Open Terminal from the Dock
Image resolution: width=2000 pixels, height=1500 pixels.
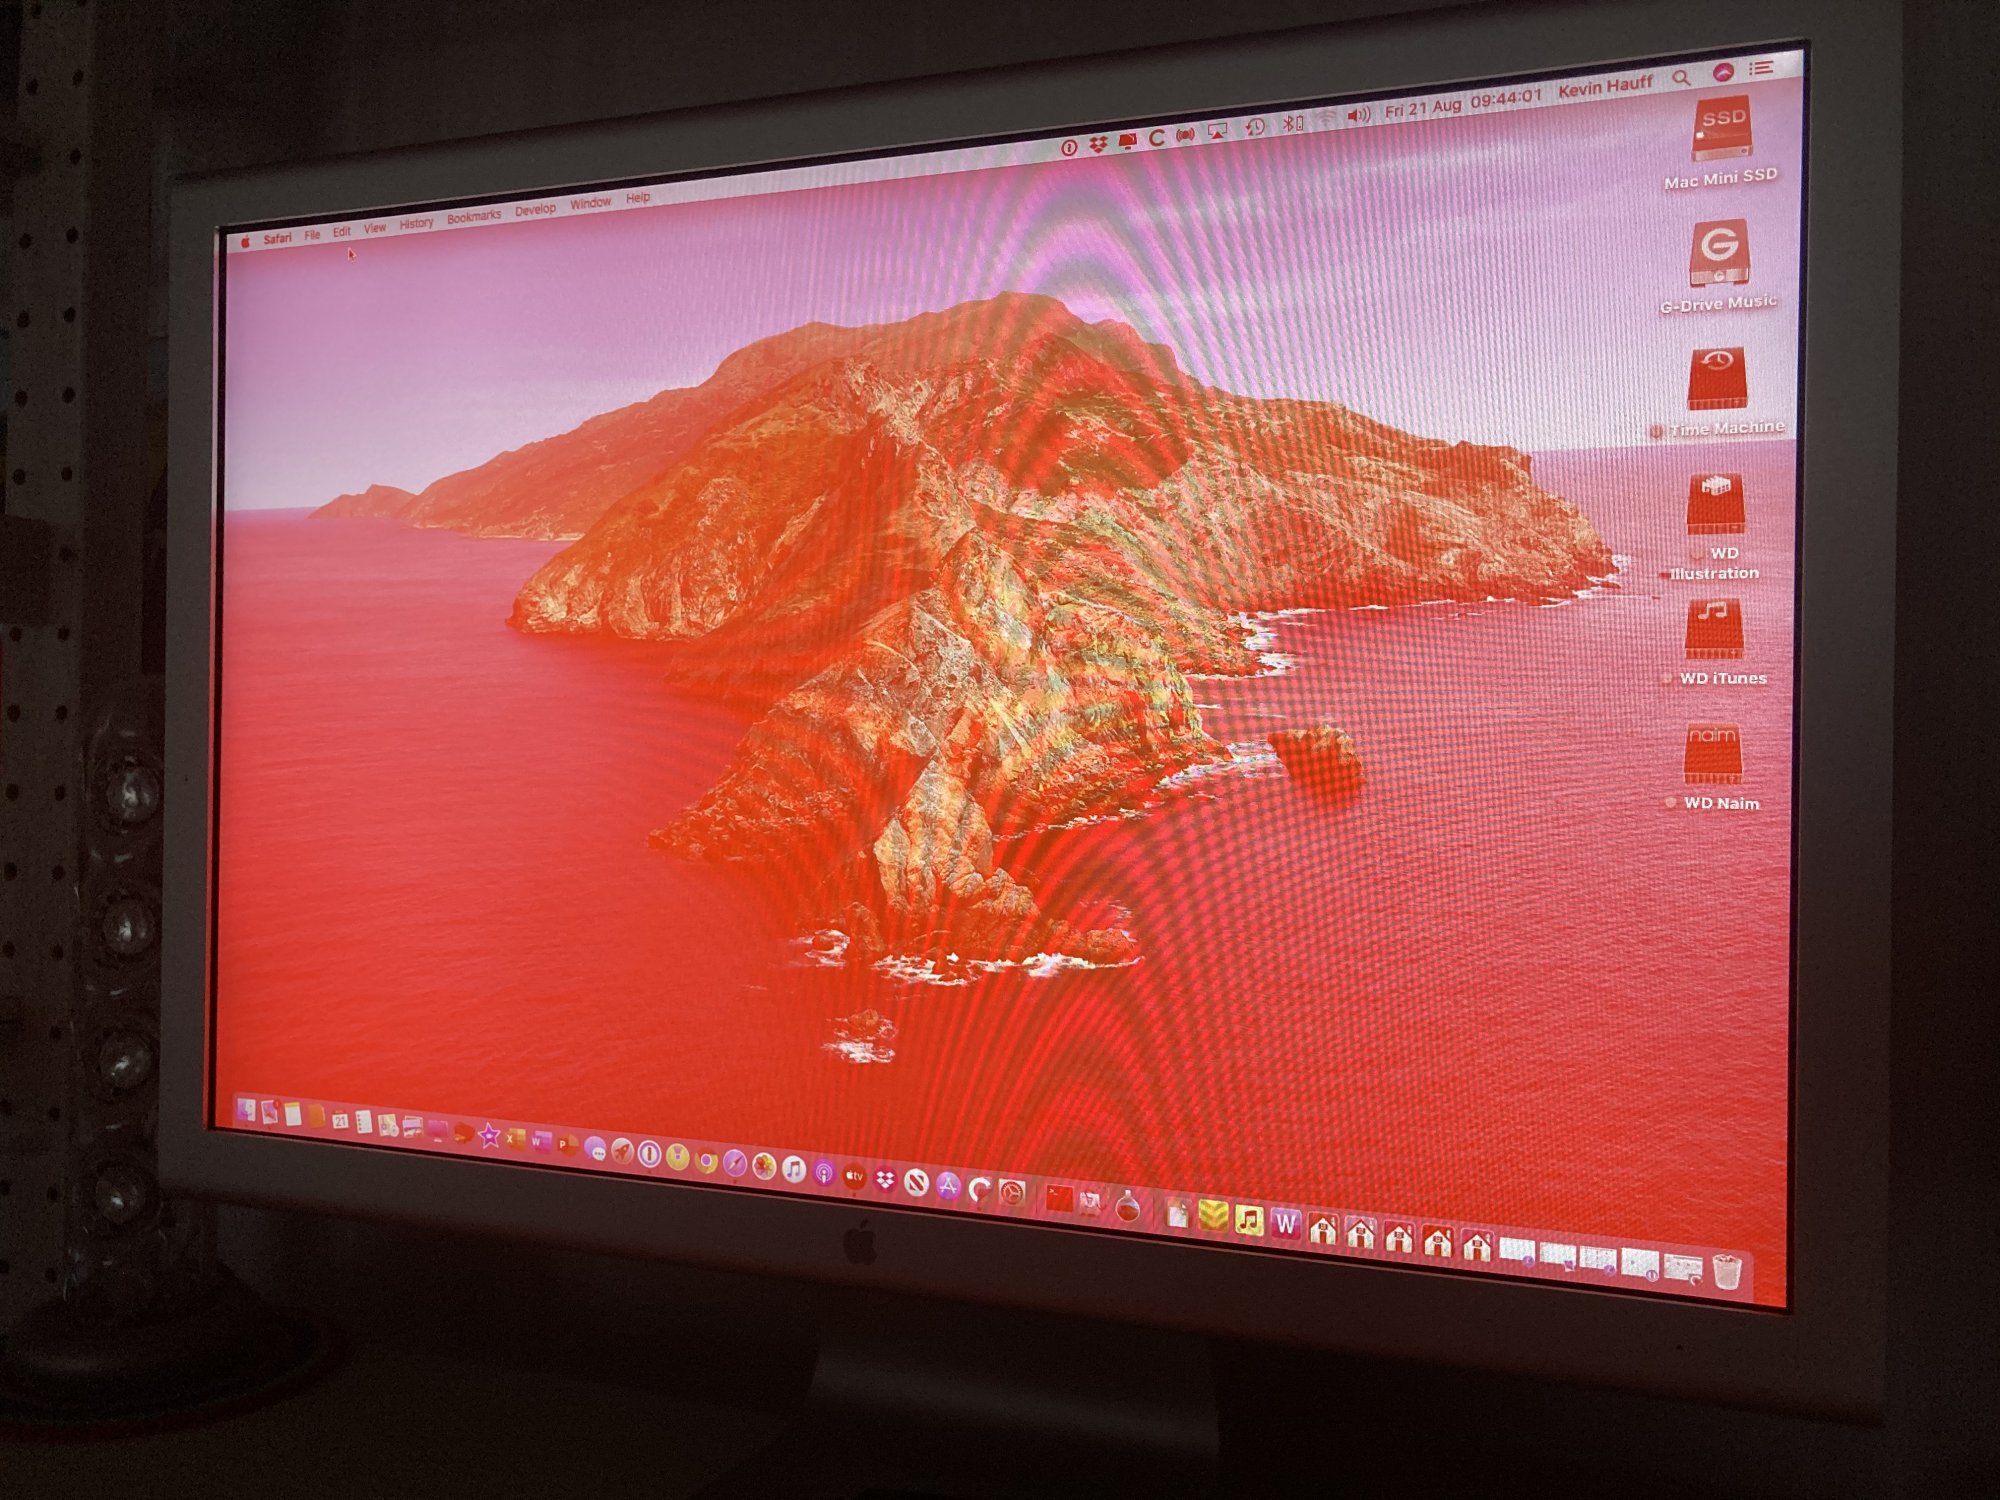point(1059,1197)
